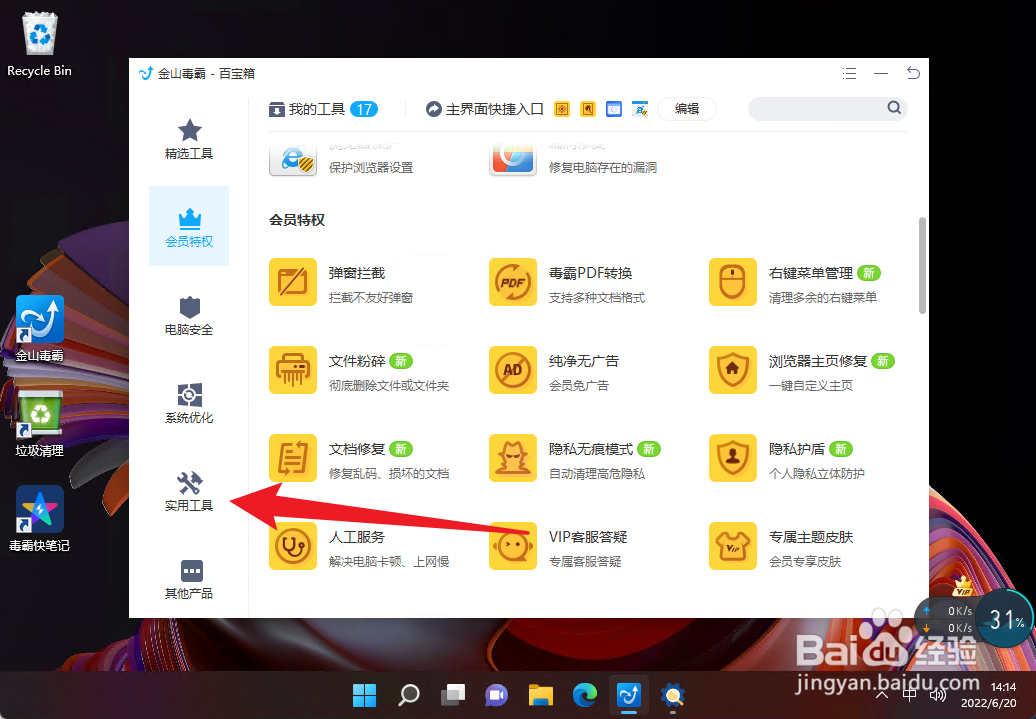Viewport: 1036px width, 719px height.
Task: Open 金山毒霸 desktop shortcut
Action: 40,328
